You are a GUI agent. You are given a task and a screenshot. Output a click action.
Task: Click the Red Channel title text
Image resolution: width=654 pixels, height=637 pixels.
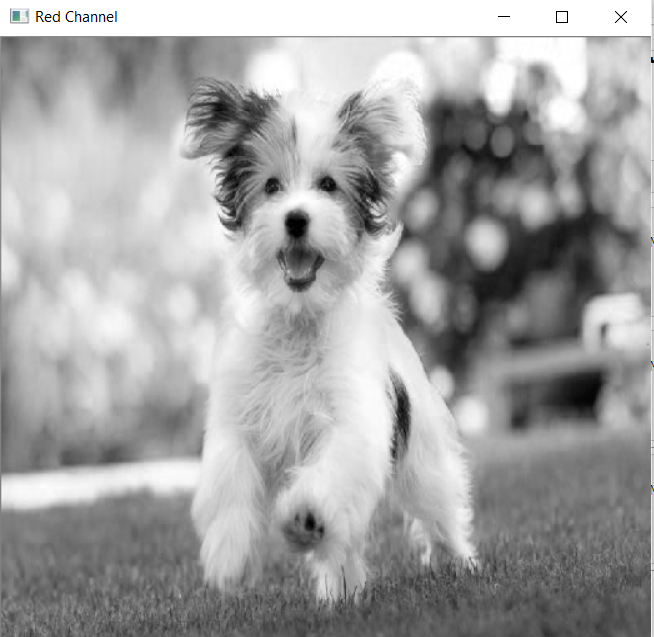pos(76,17)
